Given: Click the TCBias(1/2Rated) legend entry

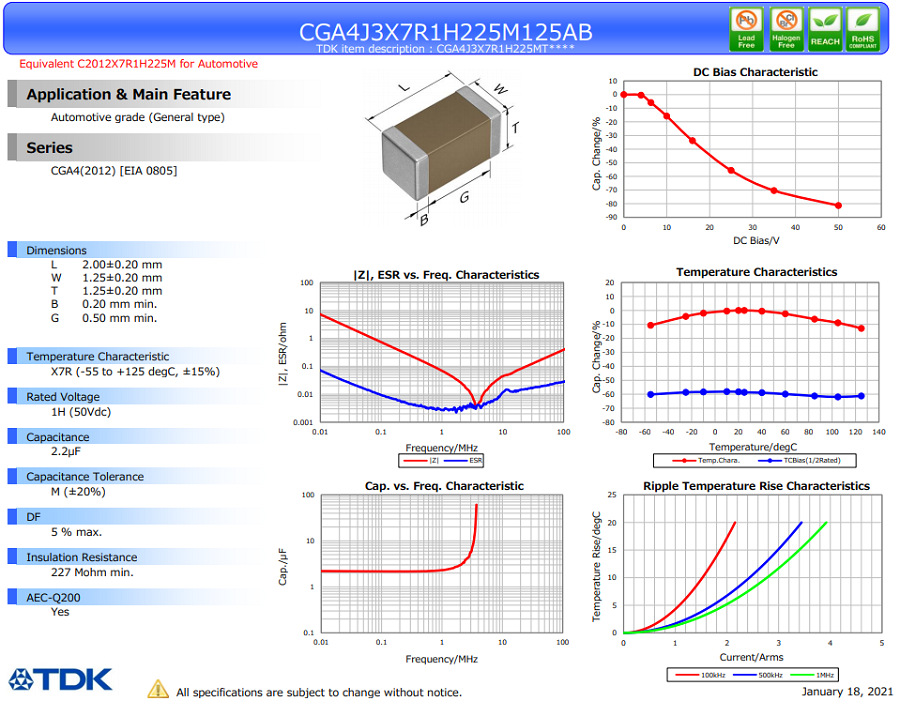Looking at the screenshot, I should (x=800, y=460).
